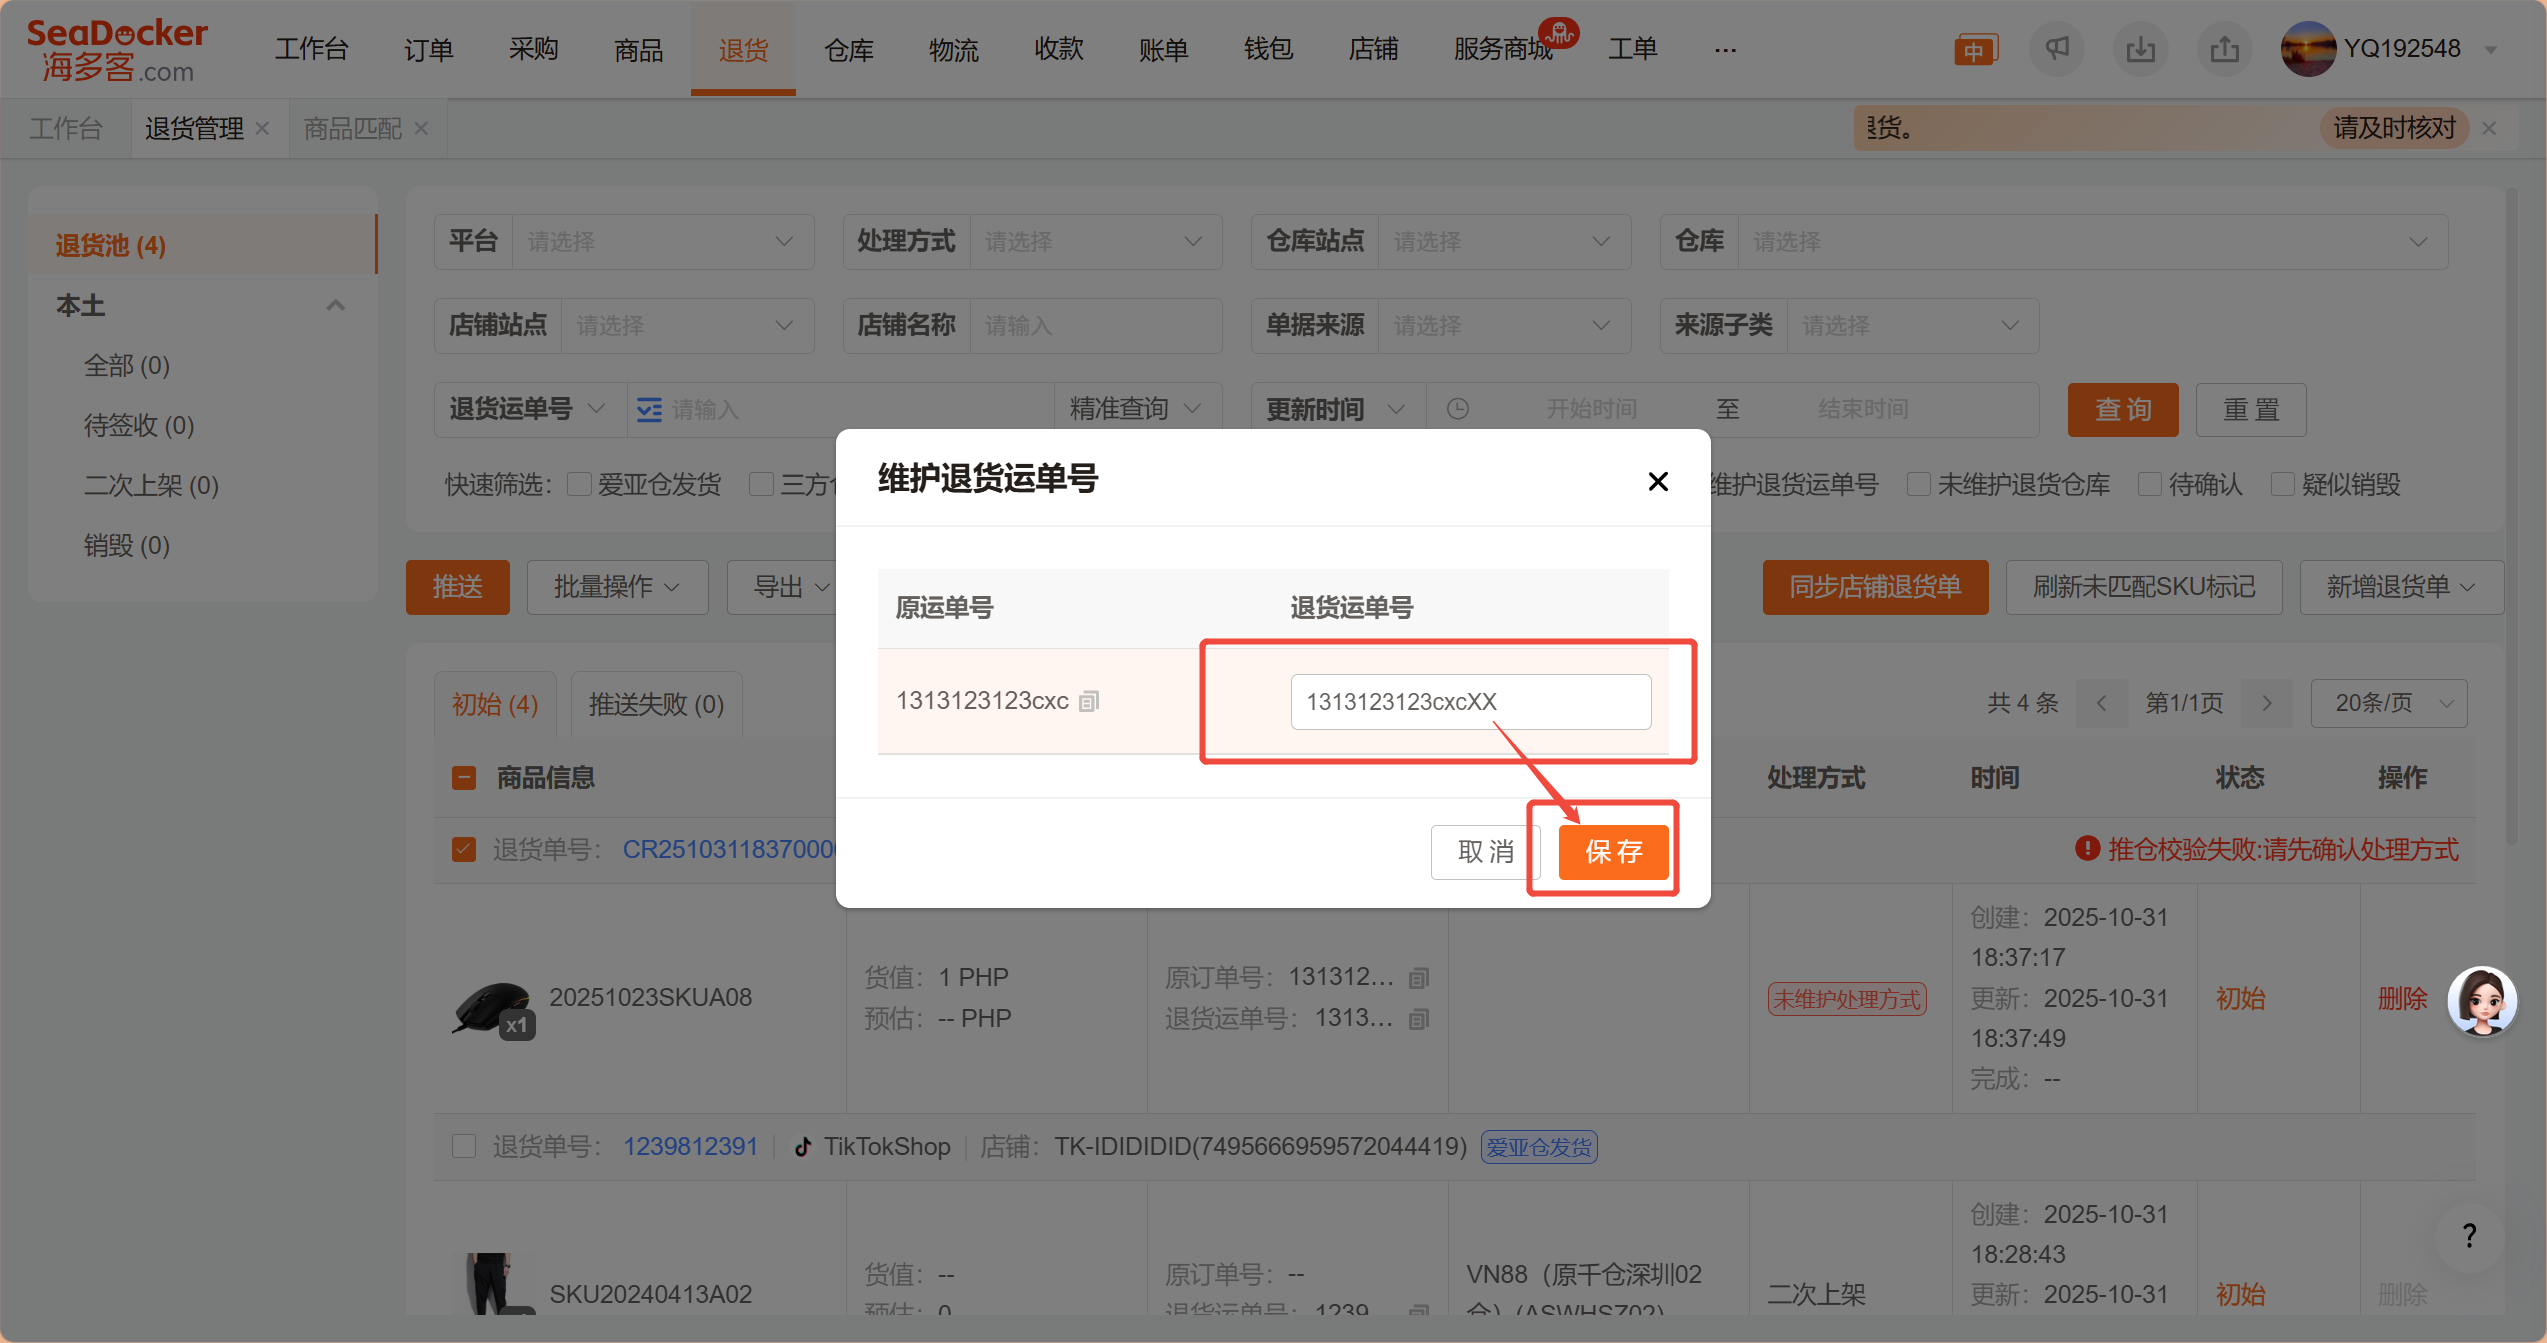The width and height of the screenshot is (2547, 1343).
Task: Open the 20条/页 page size dropdown
Action: pos(2388,704)
